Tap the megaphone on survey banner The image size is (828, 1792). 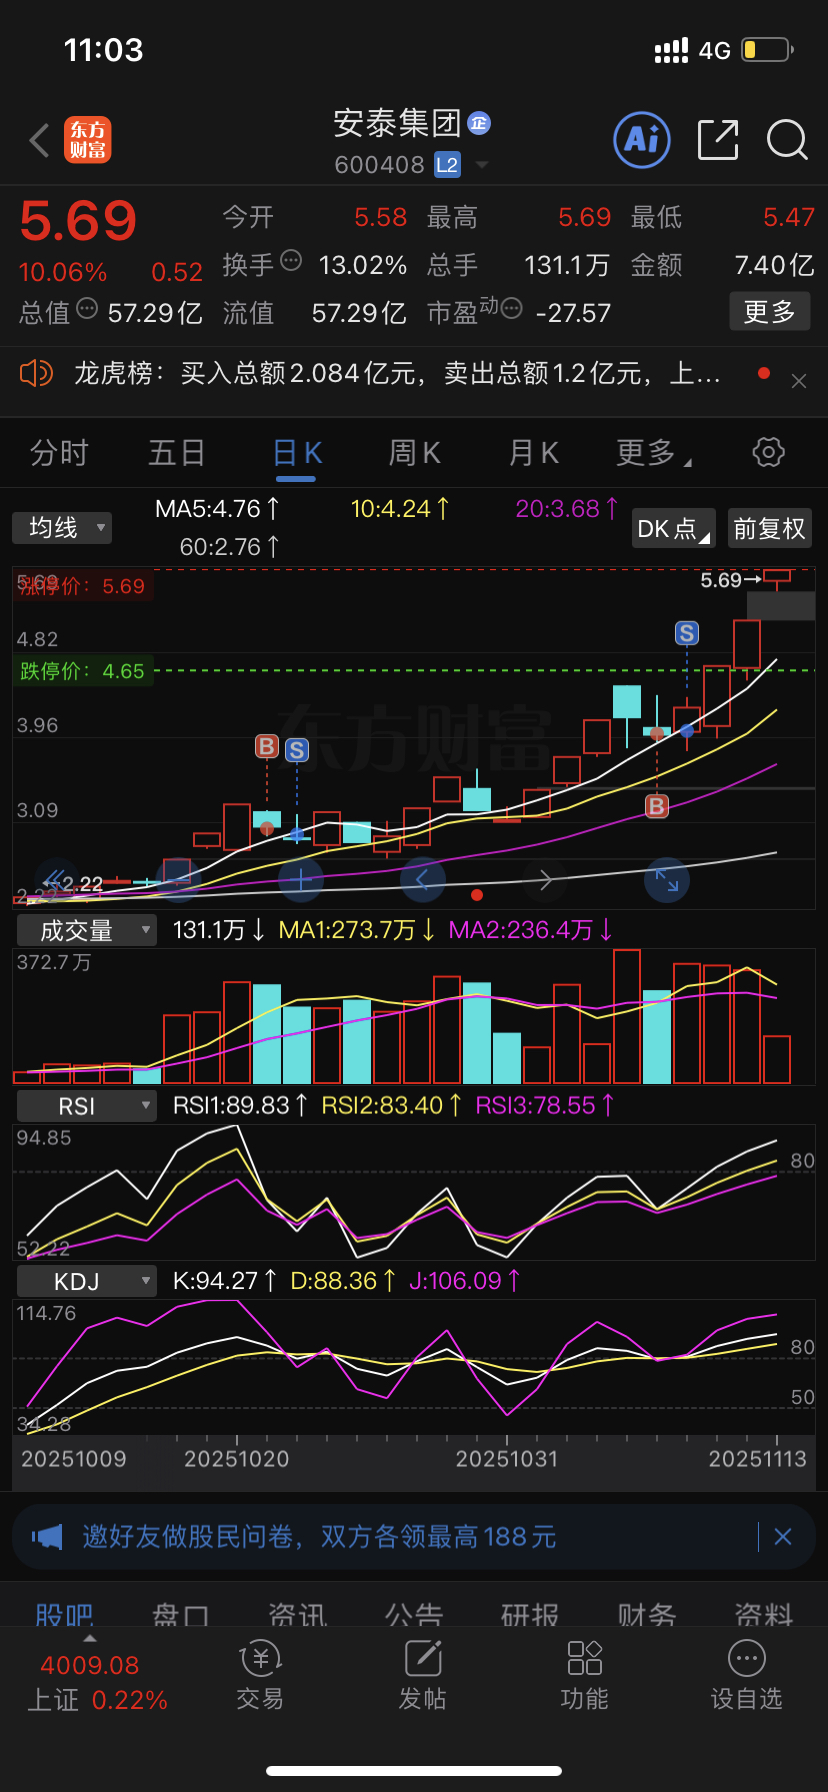point(47,1536)
